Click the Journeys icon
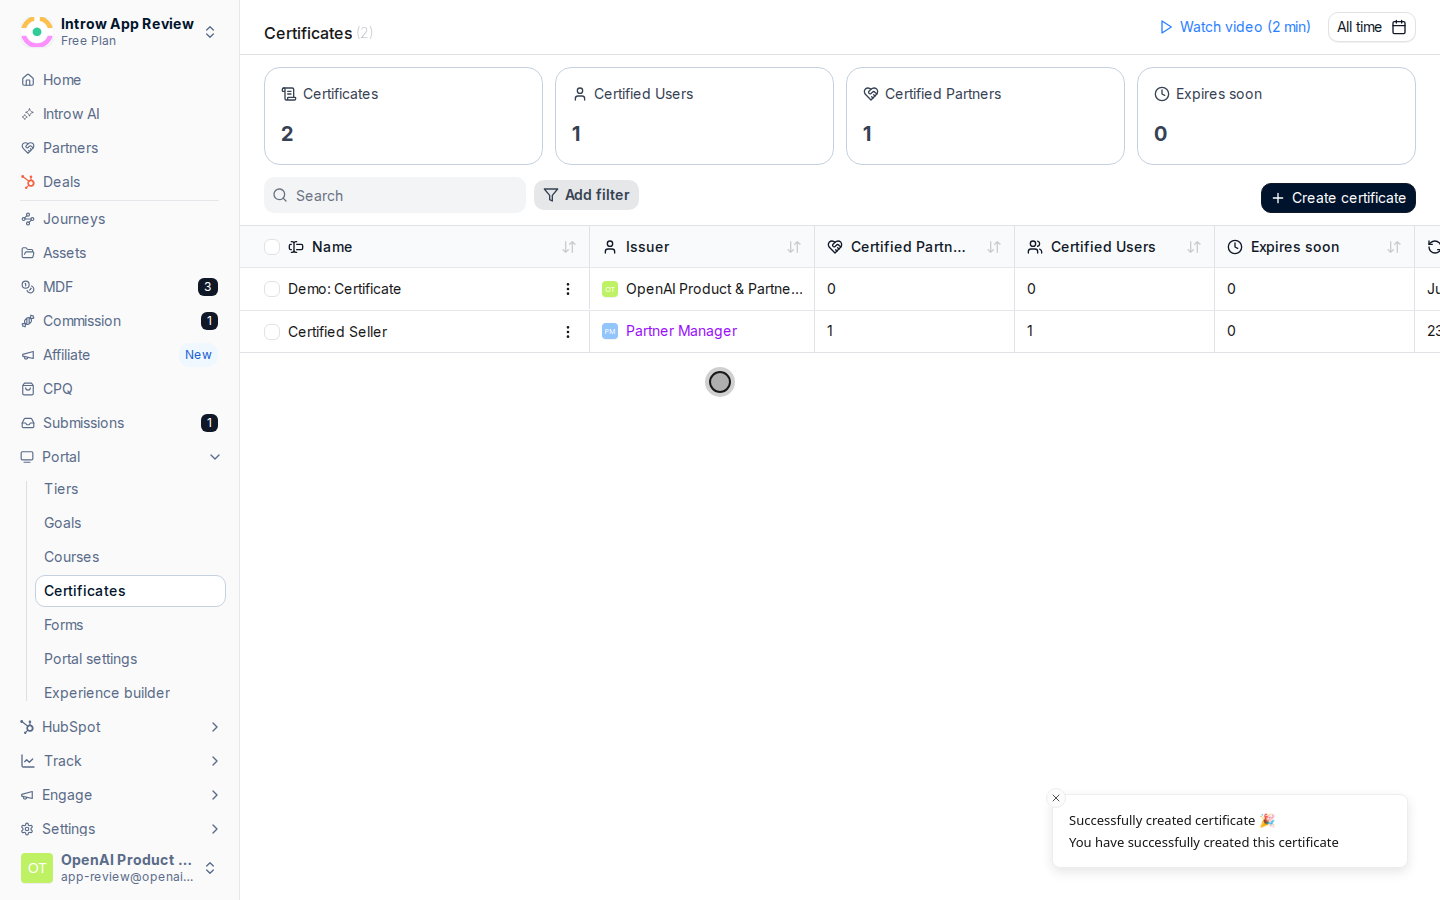 click(x=28, y=219)
